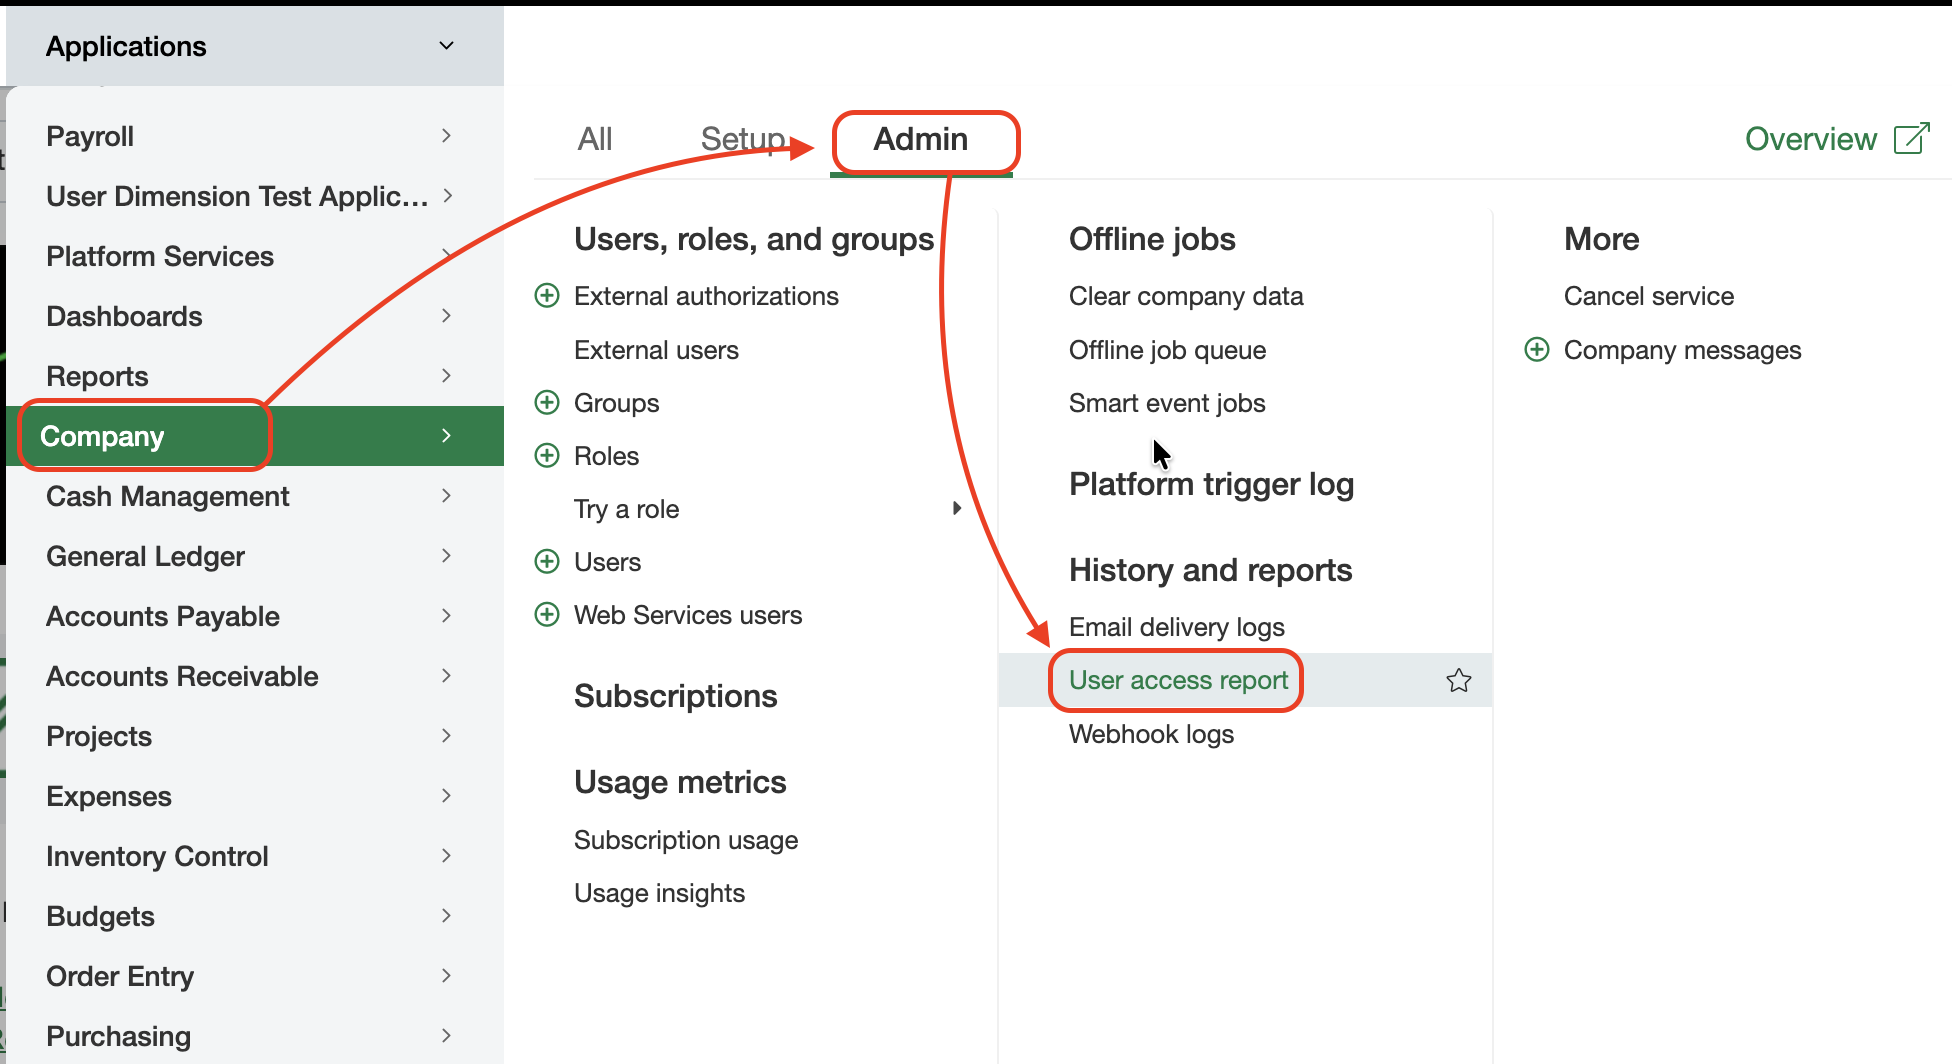1952x1064 pixels.
Task: Switch to the Setup tab
Action: [x=743, y=139]
